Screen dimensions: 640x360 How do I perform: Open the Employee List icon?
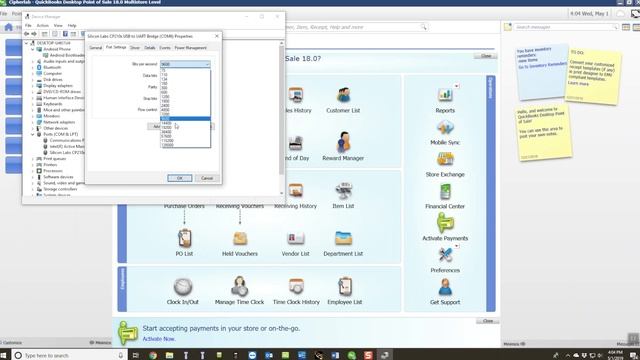345,287
